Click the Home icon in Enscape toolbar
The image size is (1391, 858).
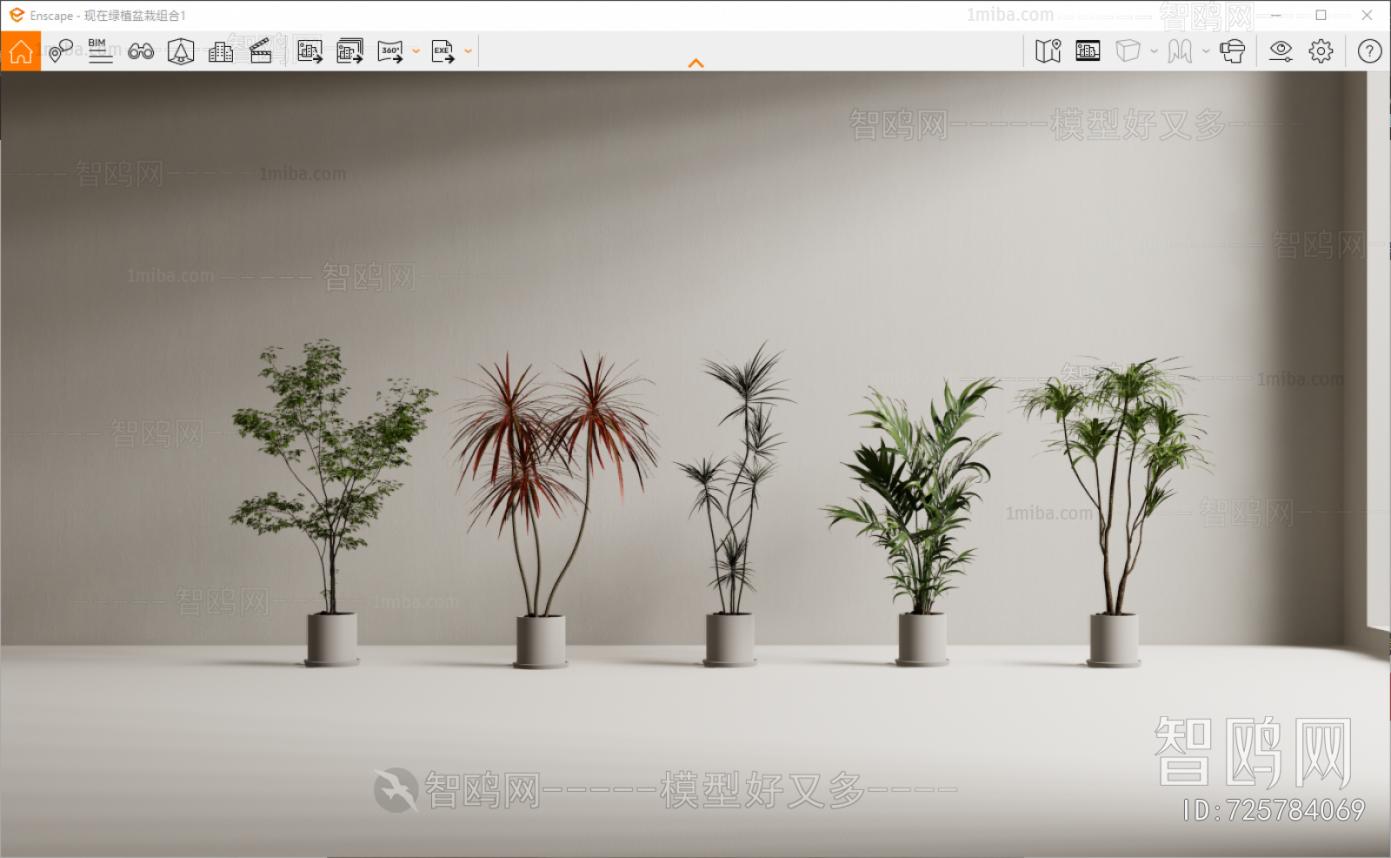coord(21,51)
